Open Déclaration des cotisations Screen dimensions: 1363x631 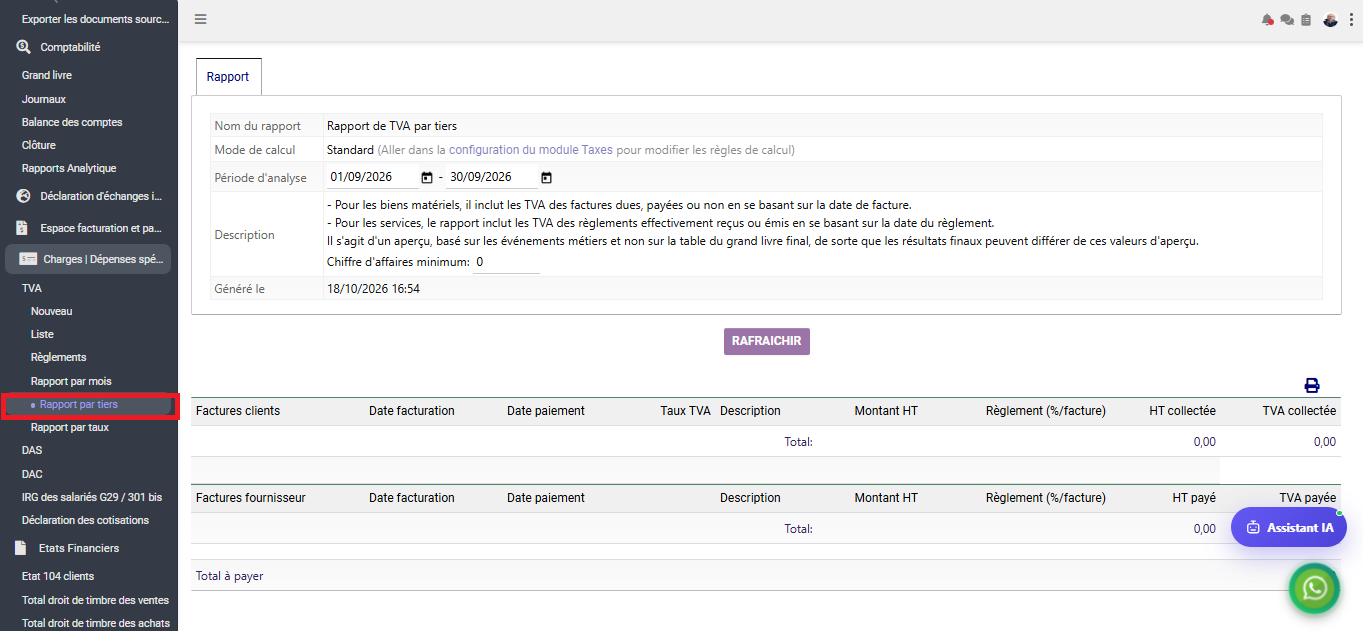click(x=85, y=520)
